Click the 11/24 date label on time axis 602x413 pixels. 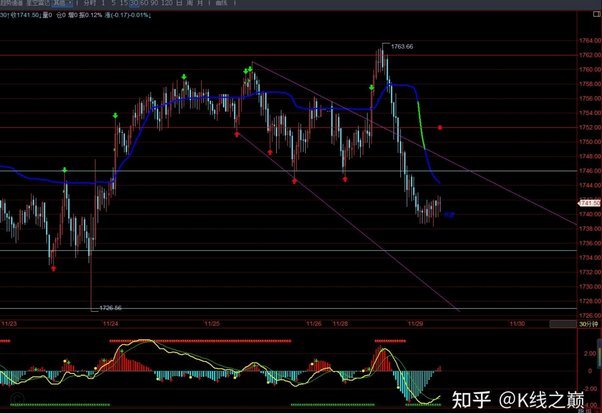[x=111, y=324]
